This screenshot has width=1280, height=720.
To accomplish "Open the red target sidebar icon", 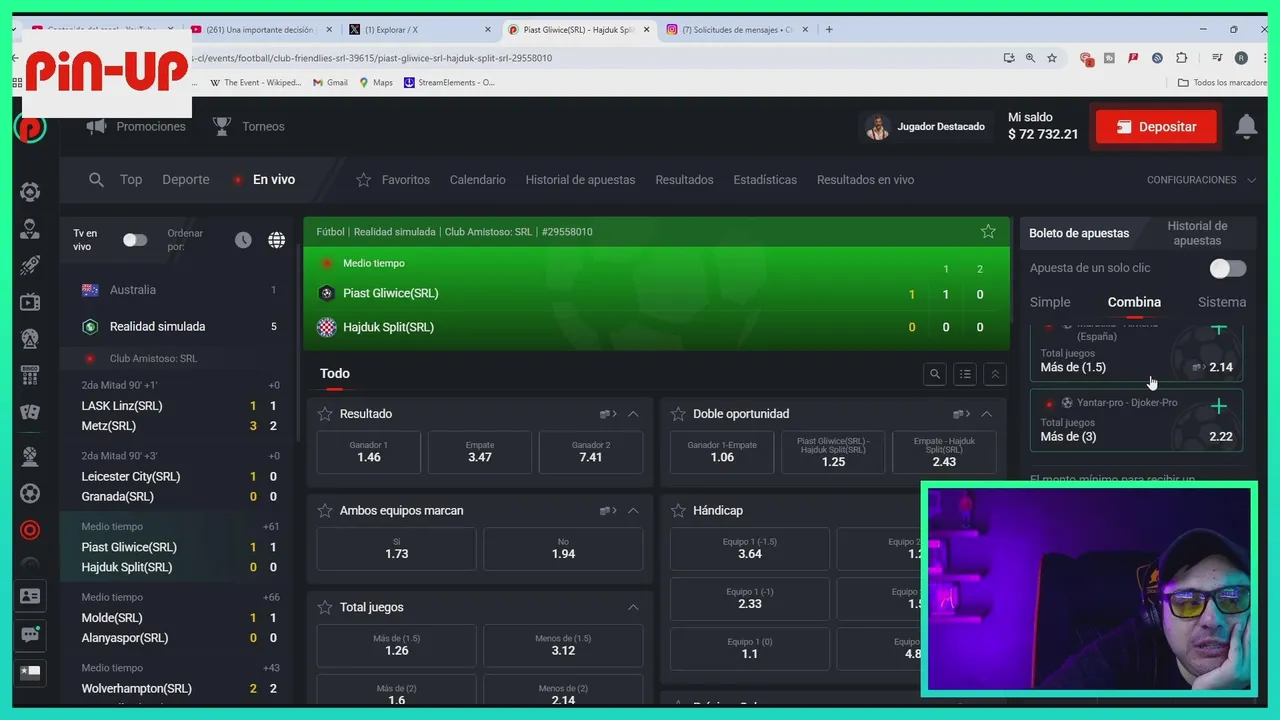I will 30,530.
